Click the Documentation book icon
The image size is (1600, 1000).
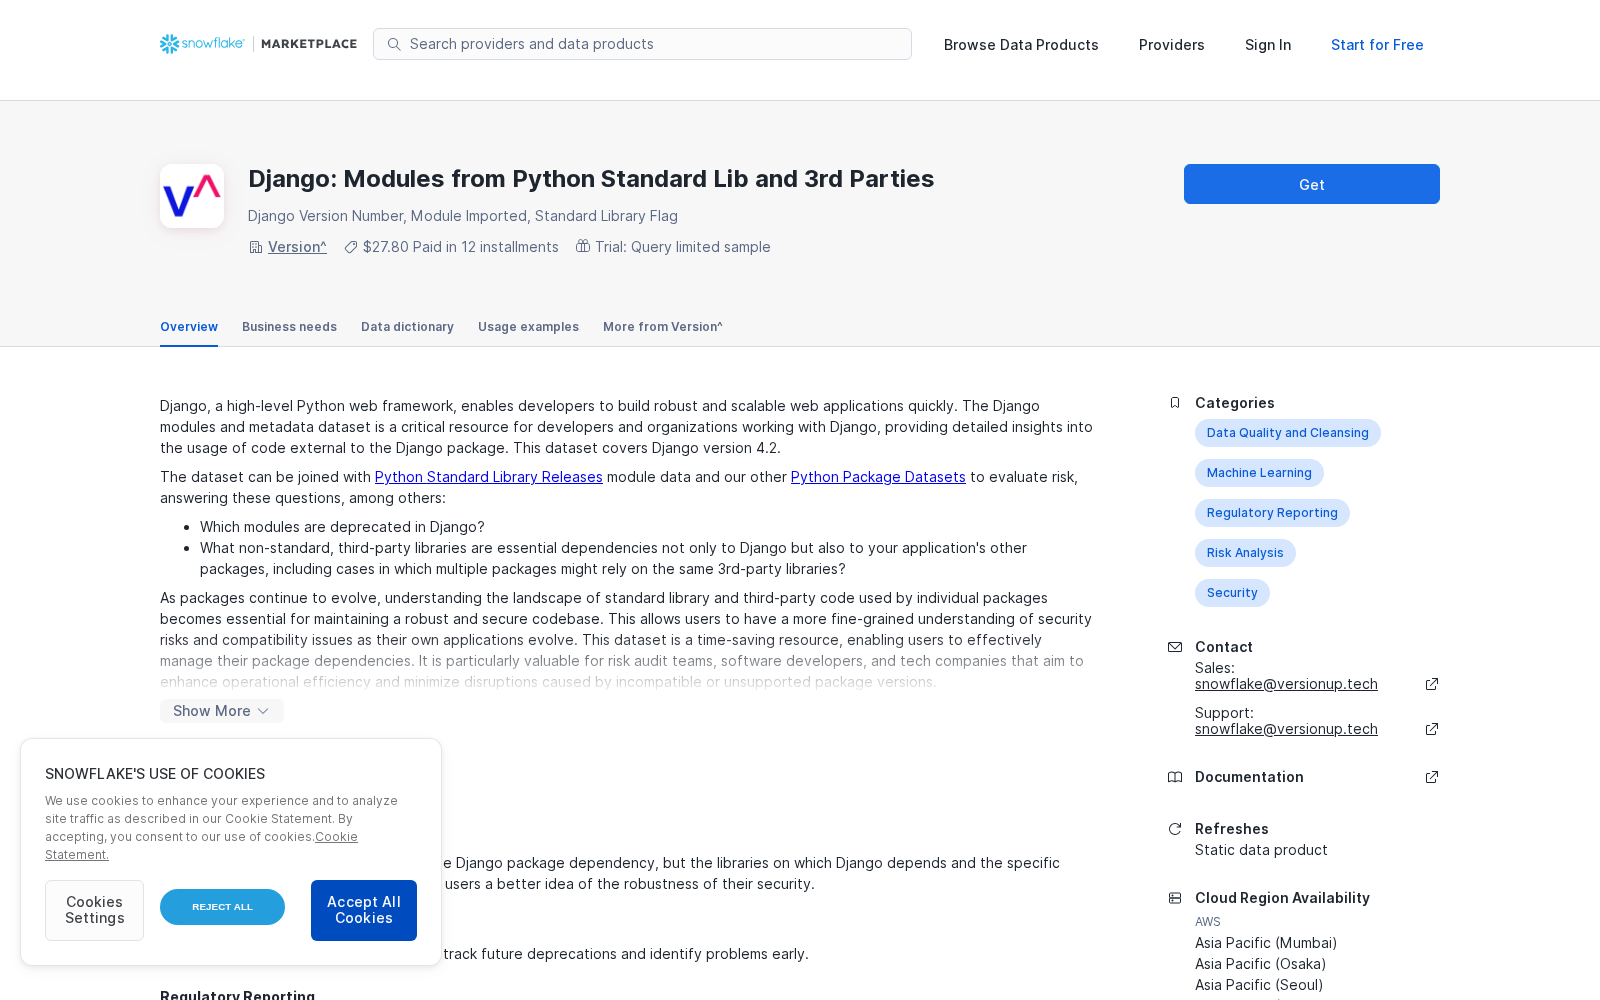coord(1175,777)
